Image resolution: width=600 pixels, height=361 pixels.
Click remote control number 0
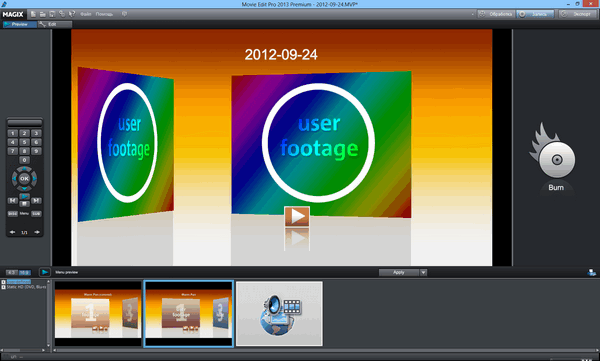point(24,160)
